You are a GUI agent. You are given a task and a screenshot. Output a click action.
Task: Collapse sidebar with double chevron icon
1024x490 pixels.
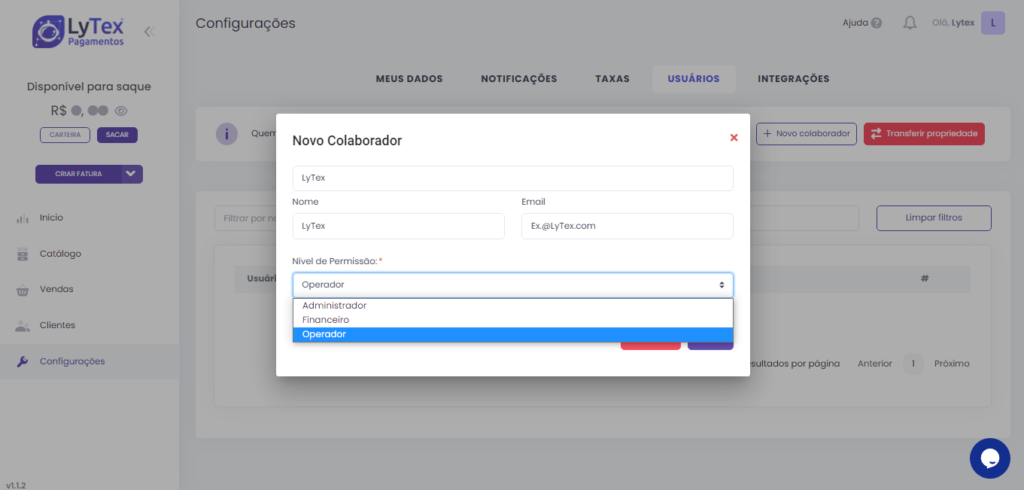(149, 31)
